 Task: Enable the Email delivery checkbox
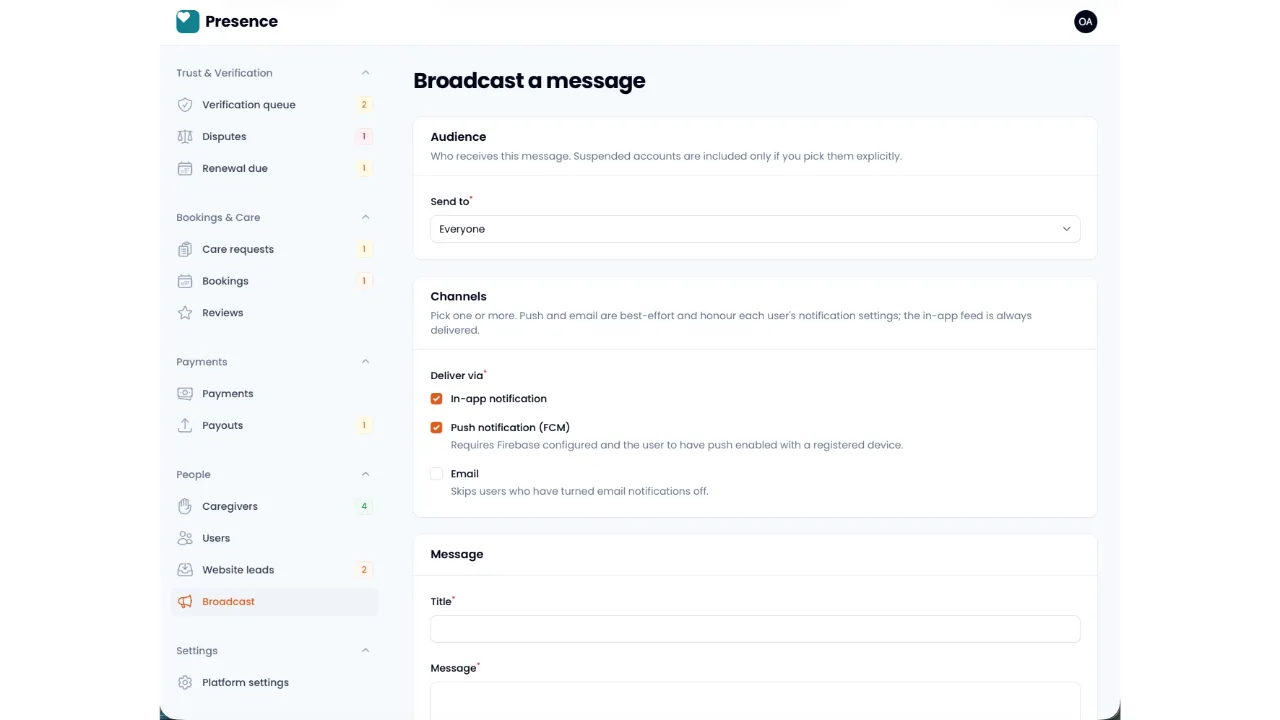click(436, 474)
